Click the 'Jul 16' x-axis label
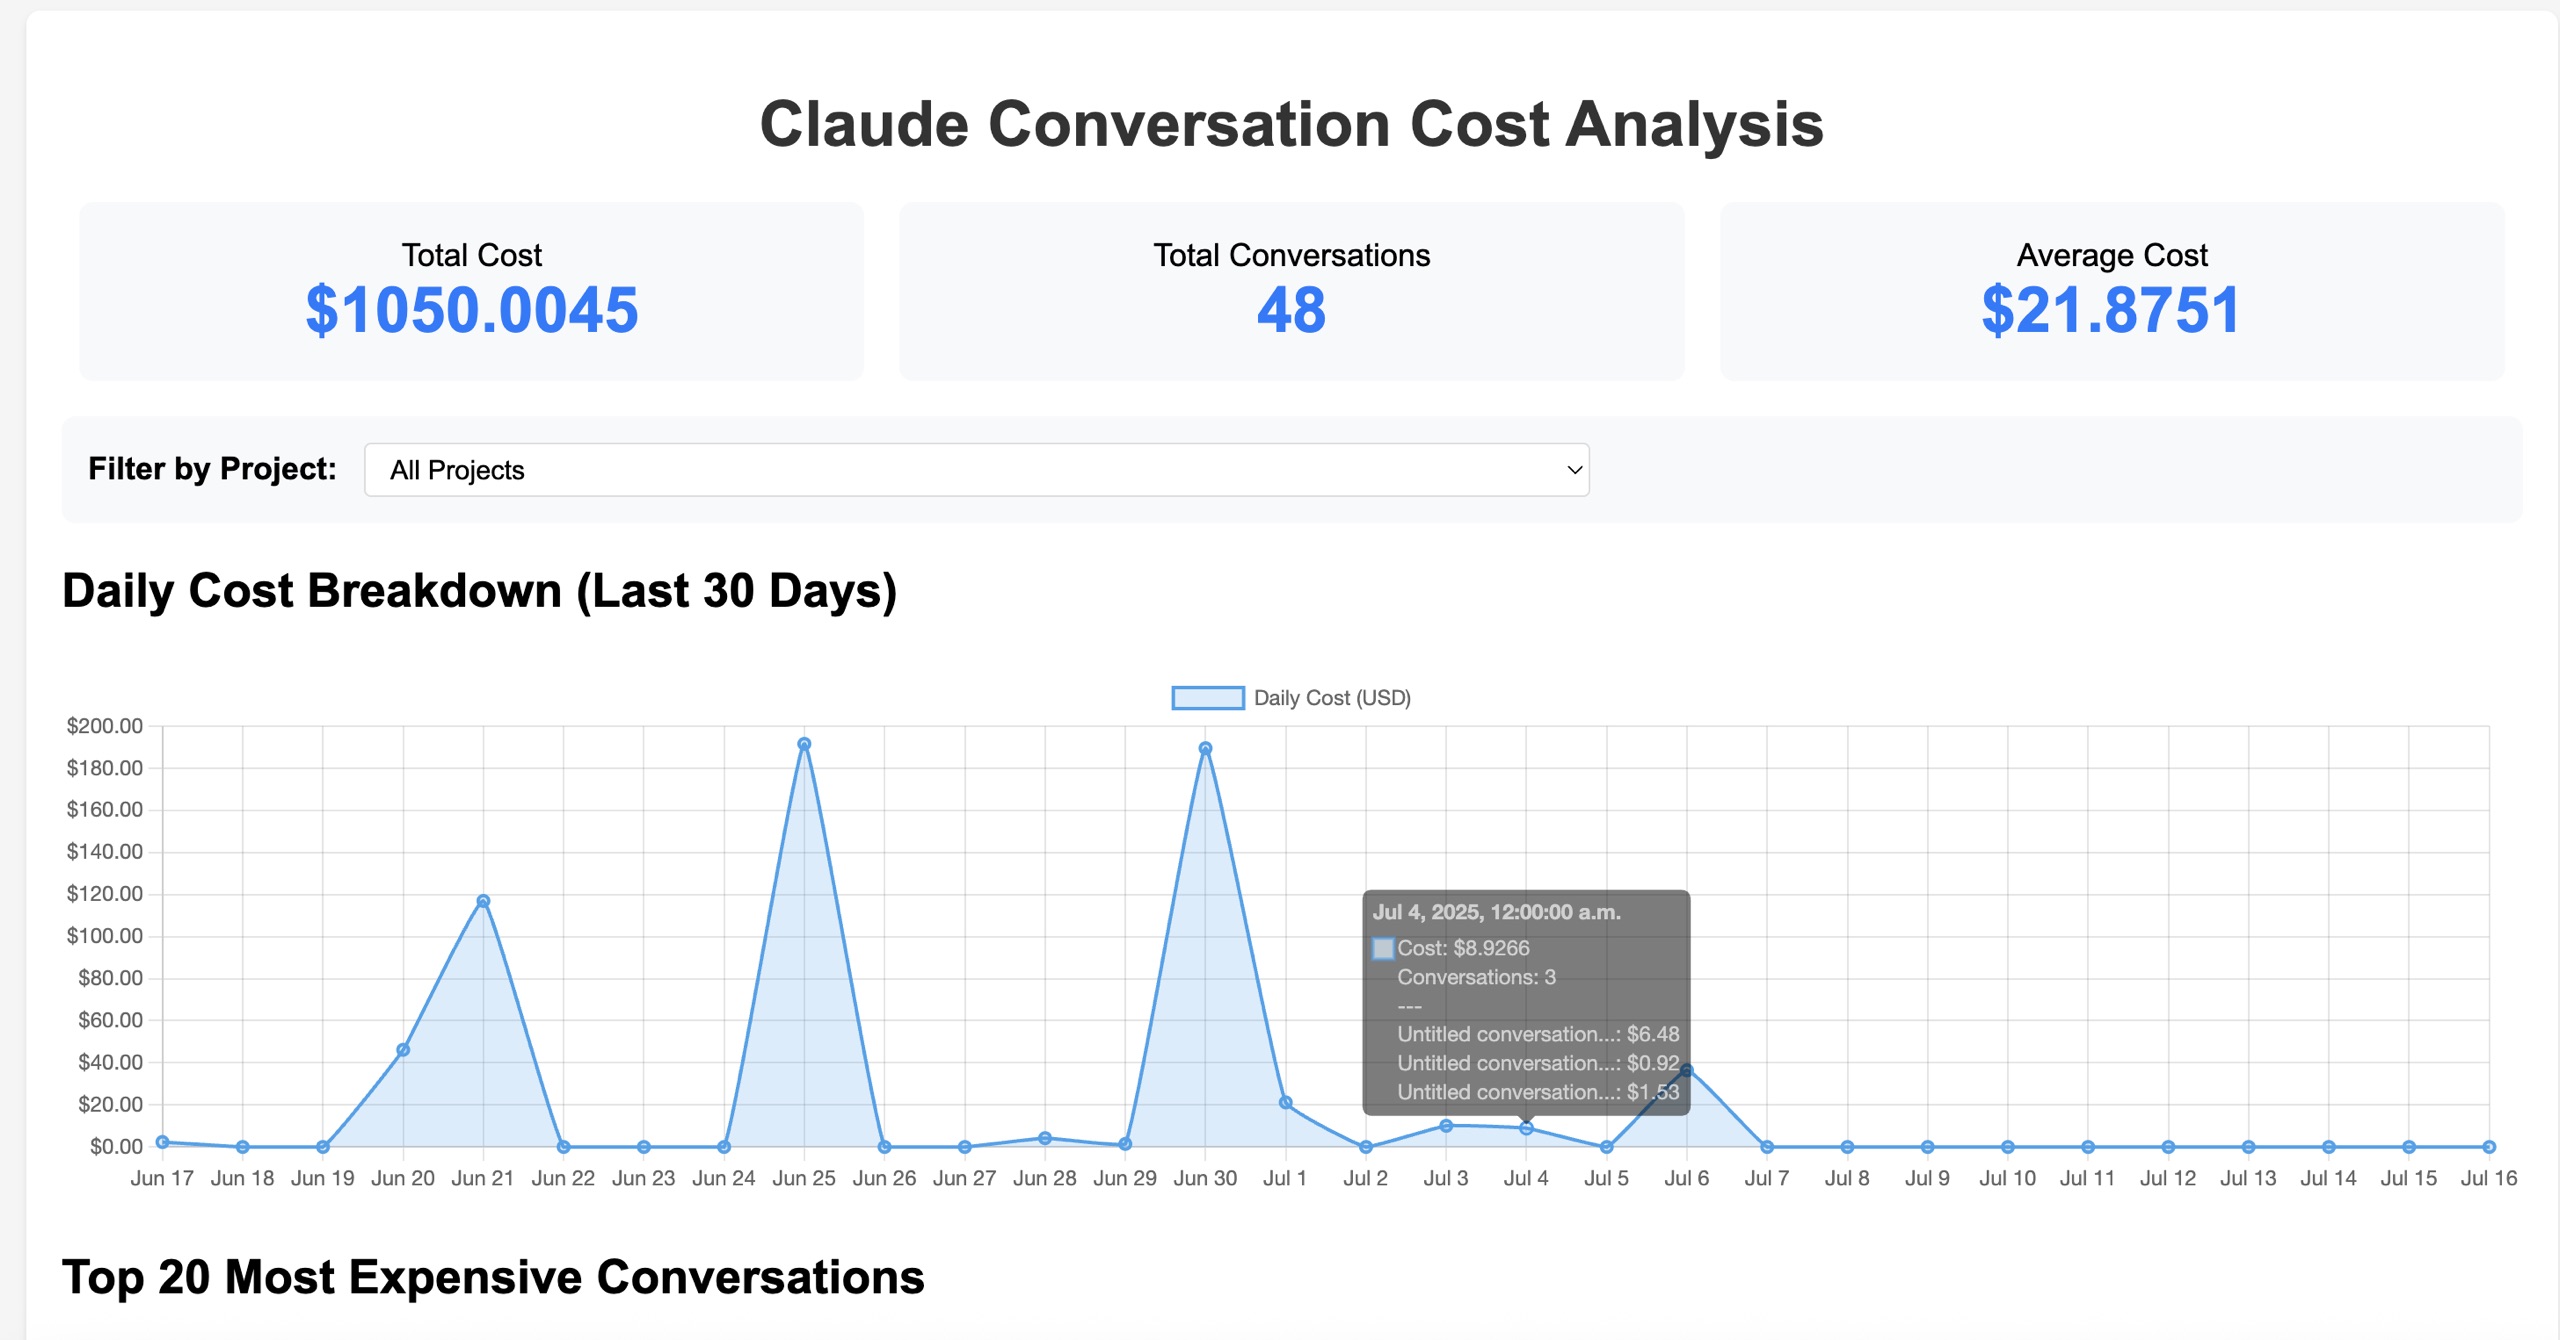The height and width of the screenshot is (1340, 2560). pos(2489,1178)
